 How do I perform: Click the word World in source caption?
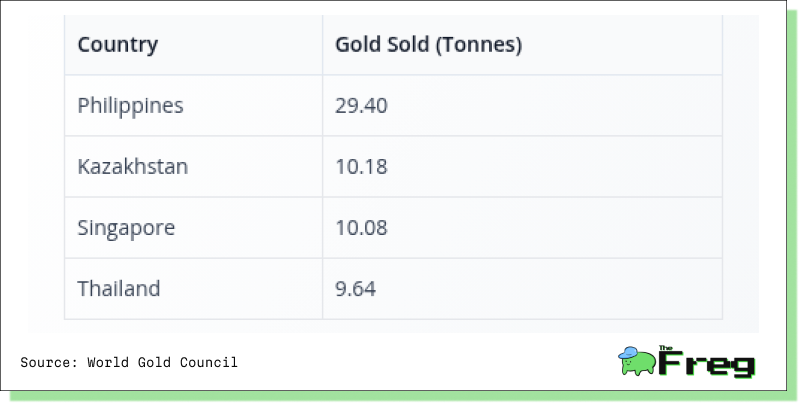108,362
